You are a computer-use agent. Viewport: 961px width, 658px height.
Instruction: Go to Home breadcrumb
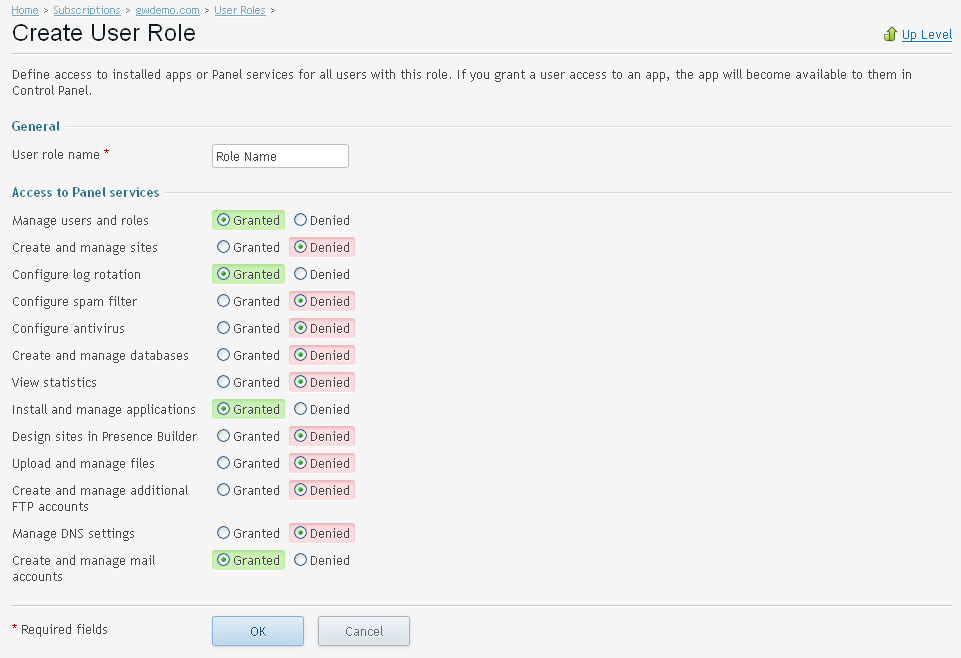tap(25, 10)
